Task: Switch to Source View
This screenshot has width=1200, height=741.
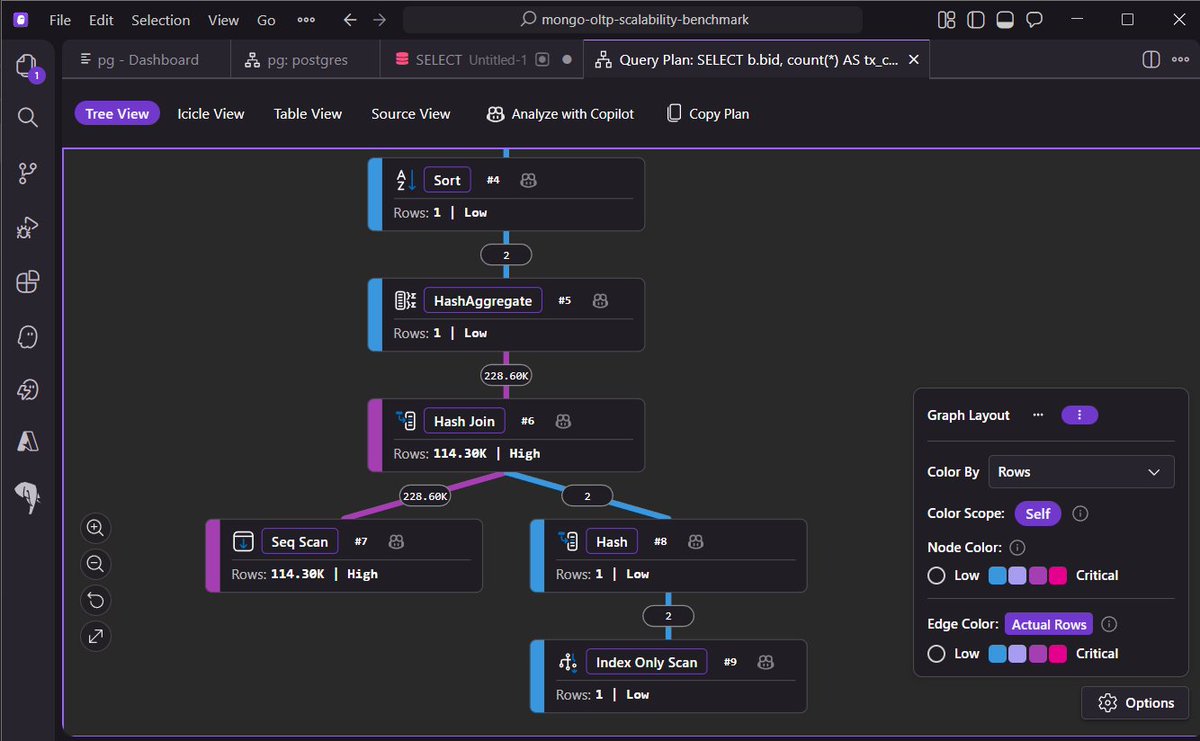Action: pyautogui.click(x=411, y=114)
